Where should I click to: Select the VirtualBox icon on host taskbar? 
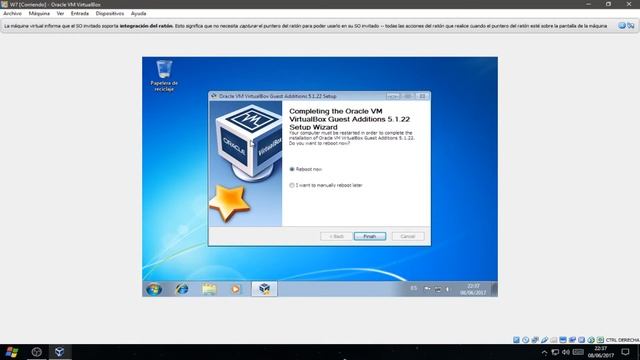[60, 352]
